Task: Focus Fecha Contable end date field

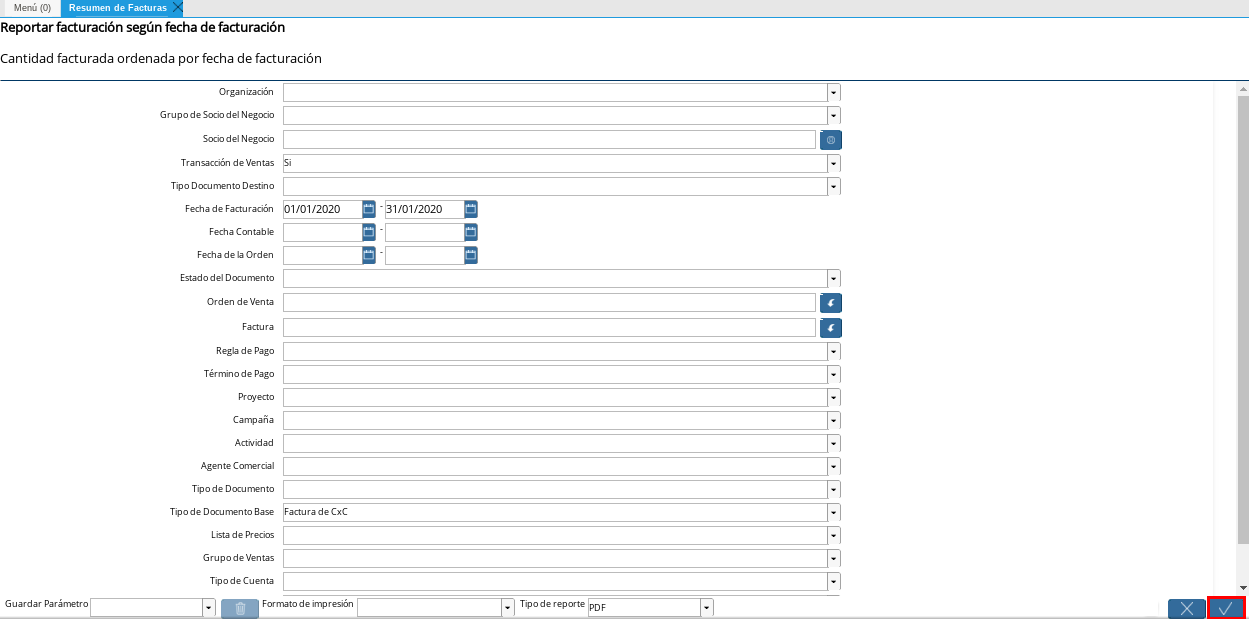Action: coord(425,232)
